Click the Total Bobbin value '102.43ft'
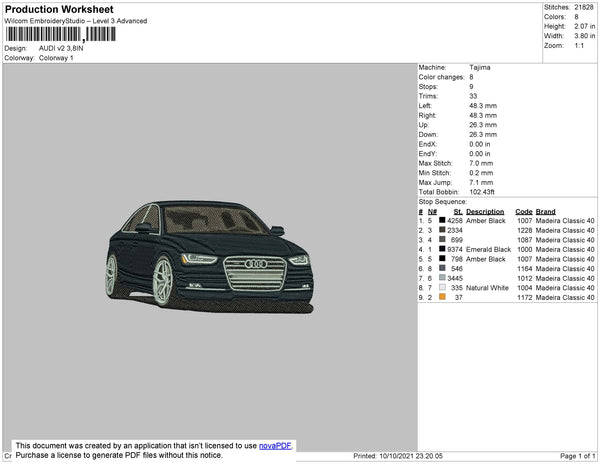The image size is (600, 464). [482, 192]
